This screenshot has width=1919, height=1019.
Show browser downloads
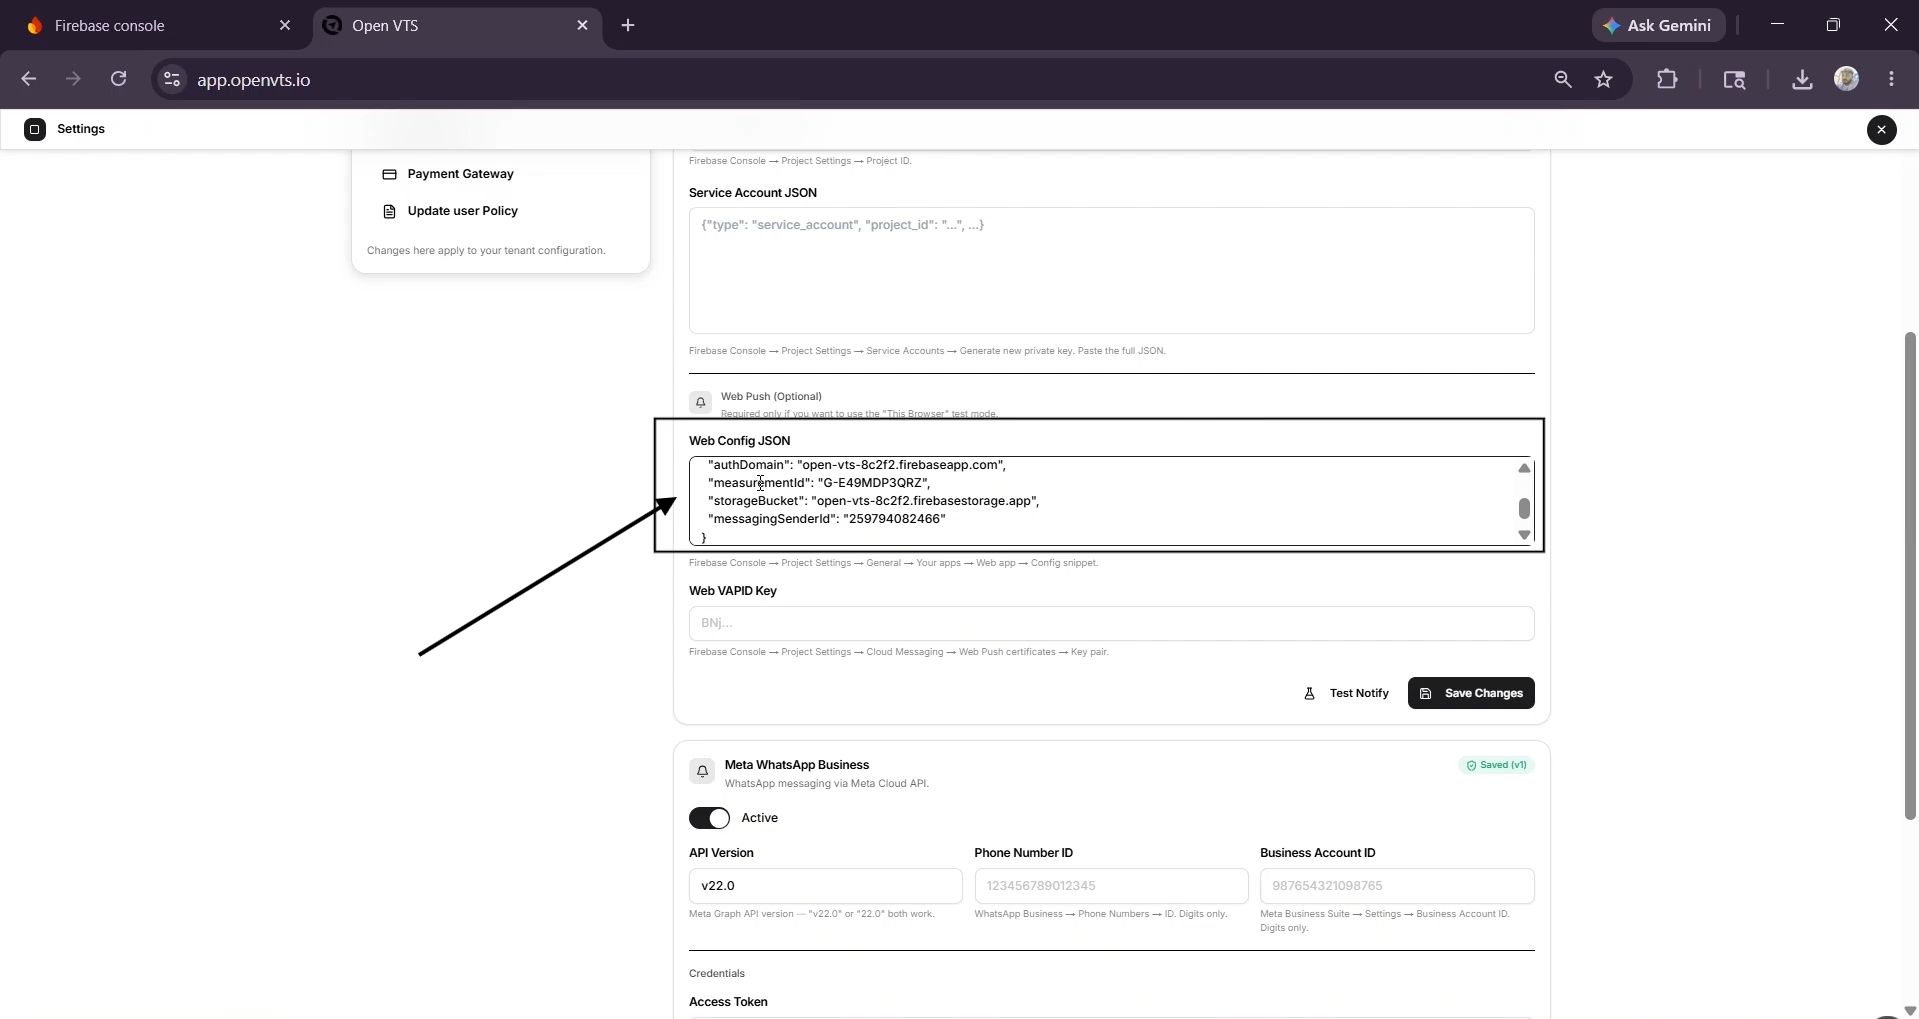pyautogui.click(x=1802, y=80)
